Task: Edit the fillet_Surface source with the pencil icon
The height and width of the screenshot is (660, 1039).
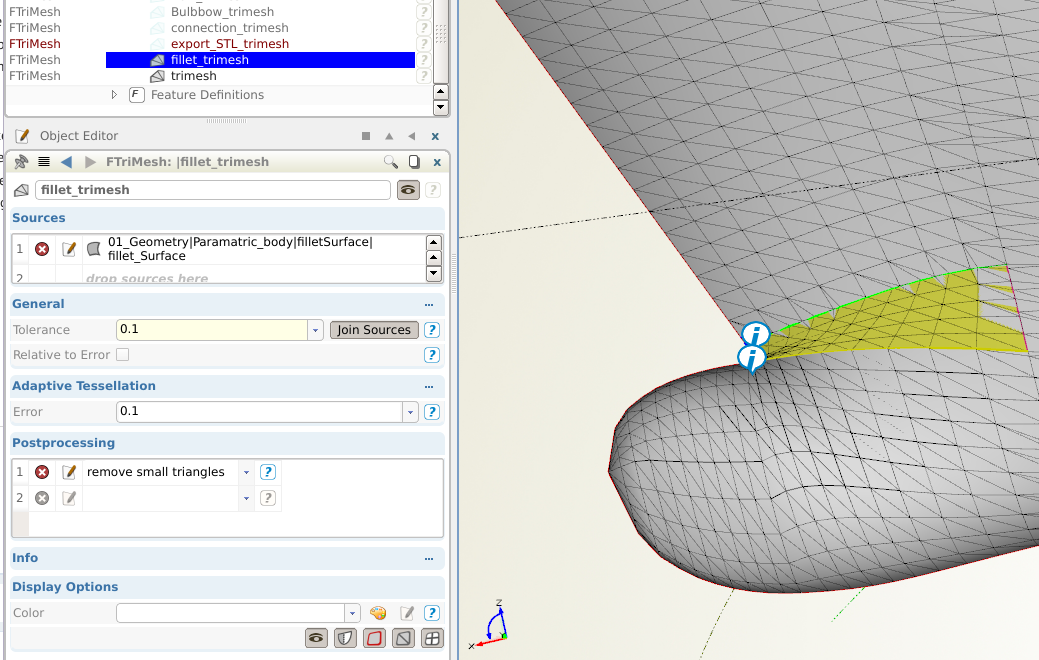Action: (67, 248)
